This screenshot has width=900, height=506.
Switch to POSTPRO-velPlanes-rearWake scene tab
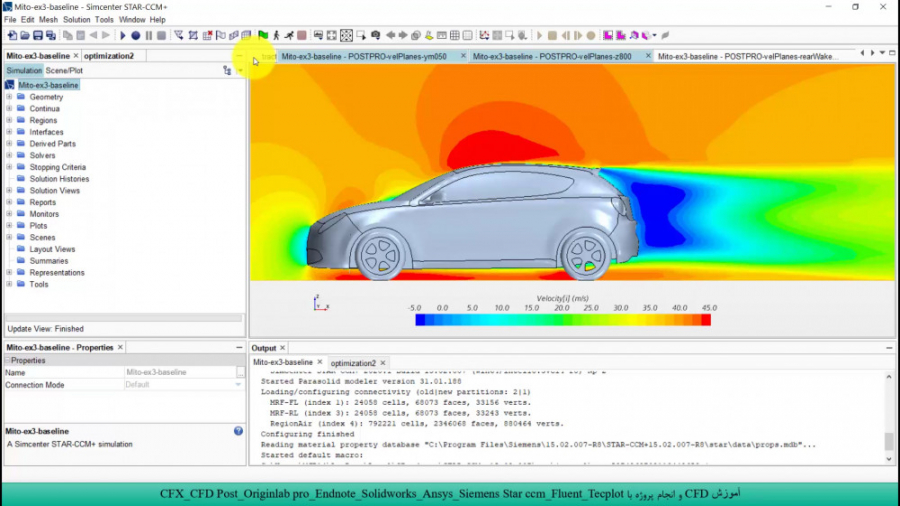point(748,56)
